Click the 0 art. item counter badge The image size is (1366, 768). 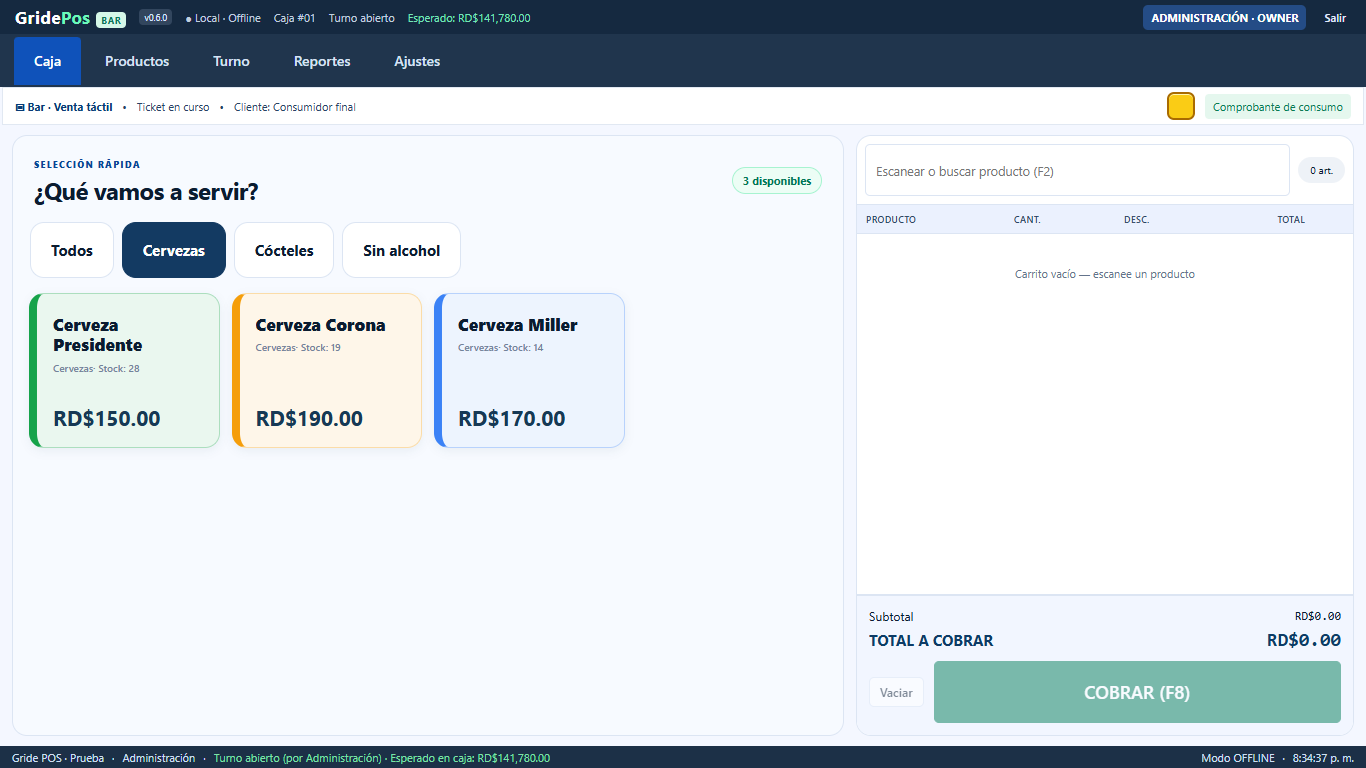[1321, 171]
